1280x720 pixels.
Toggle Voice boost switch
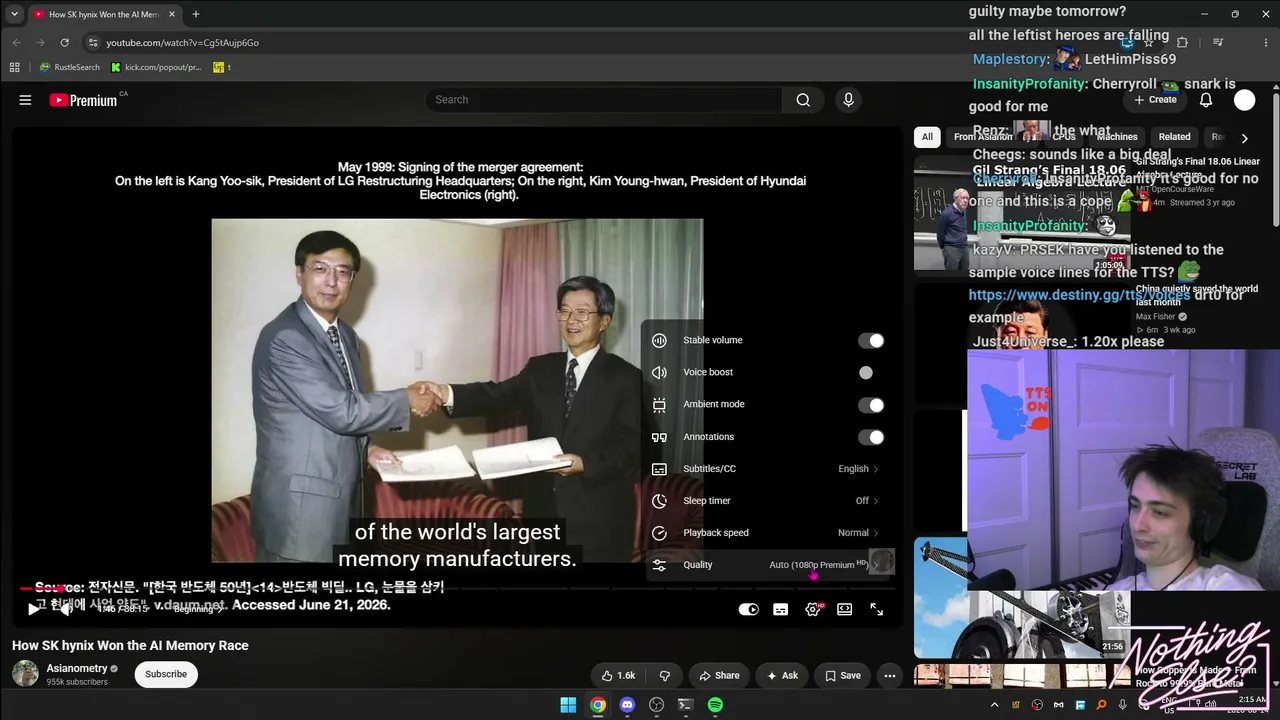point(871,373)
